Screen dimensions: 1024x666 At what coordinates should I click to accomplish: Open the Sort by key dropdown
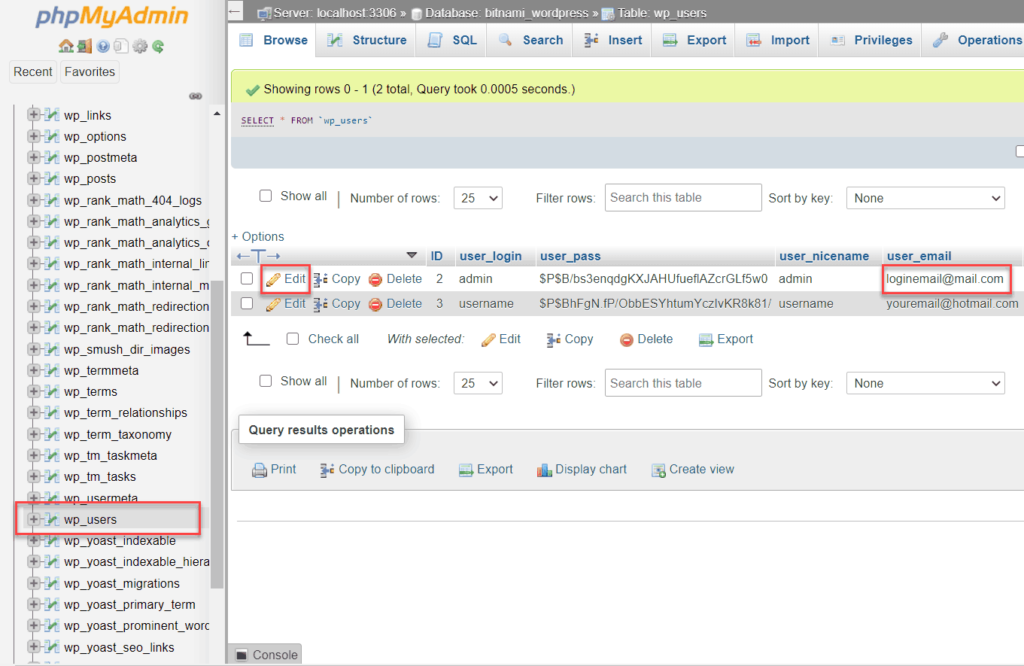tap(925, 197)
